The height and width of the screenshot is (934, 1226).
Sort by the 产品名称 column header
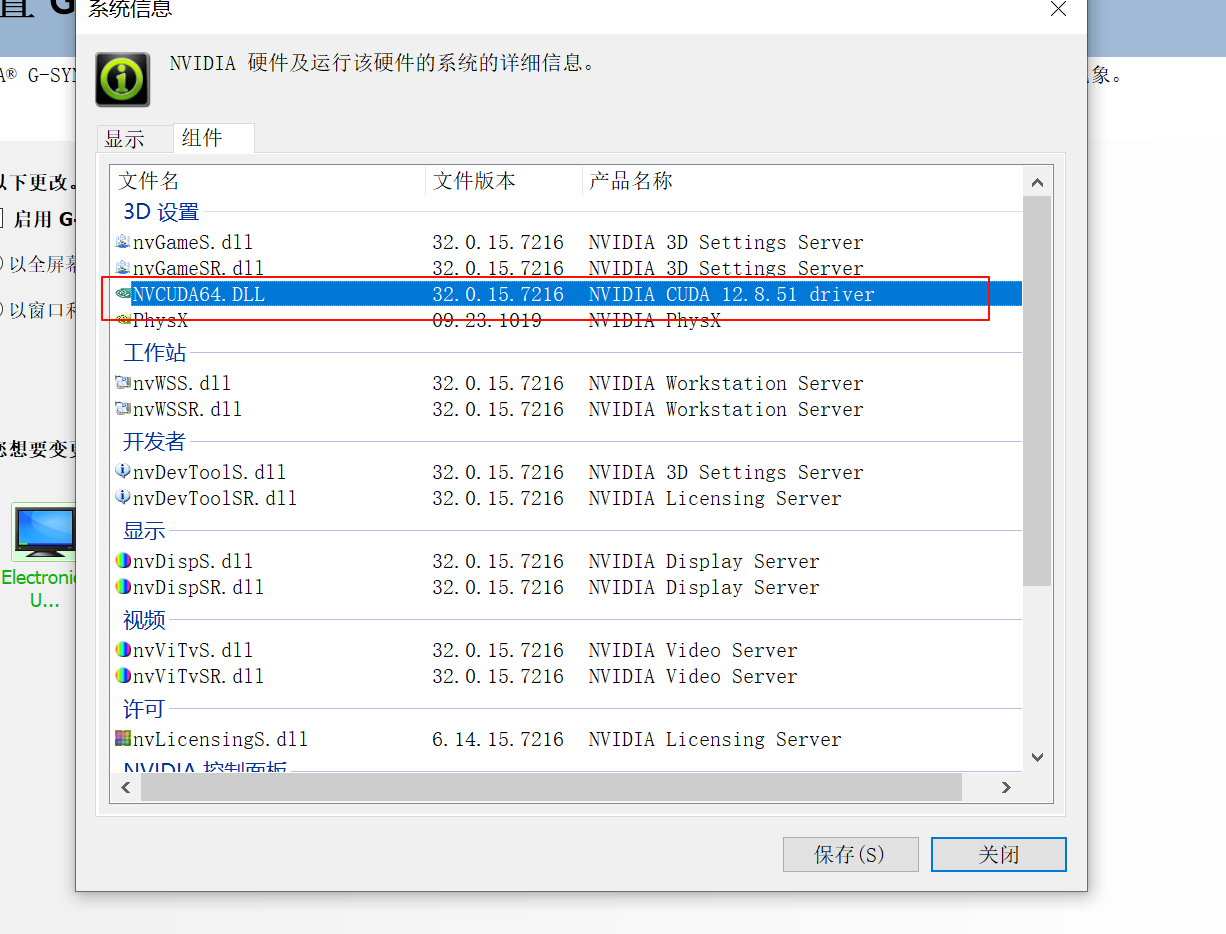[803, 181]
